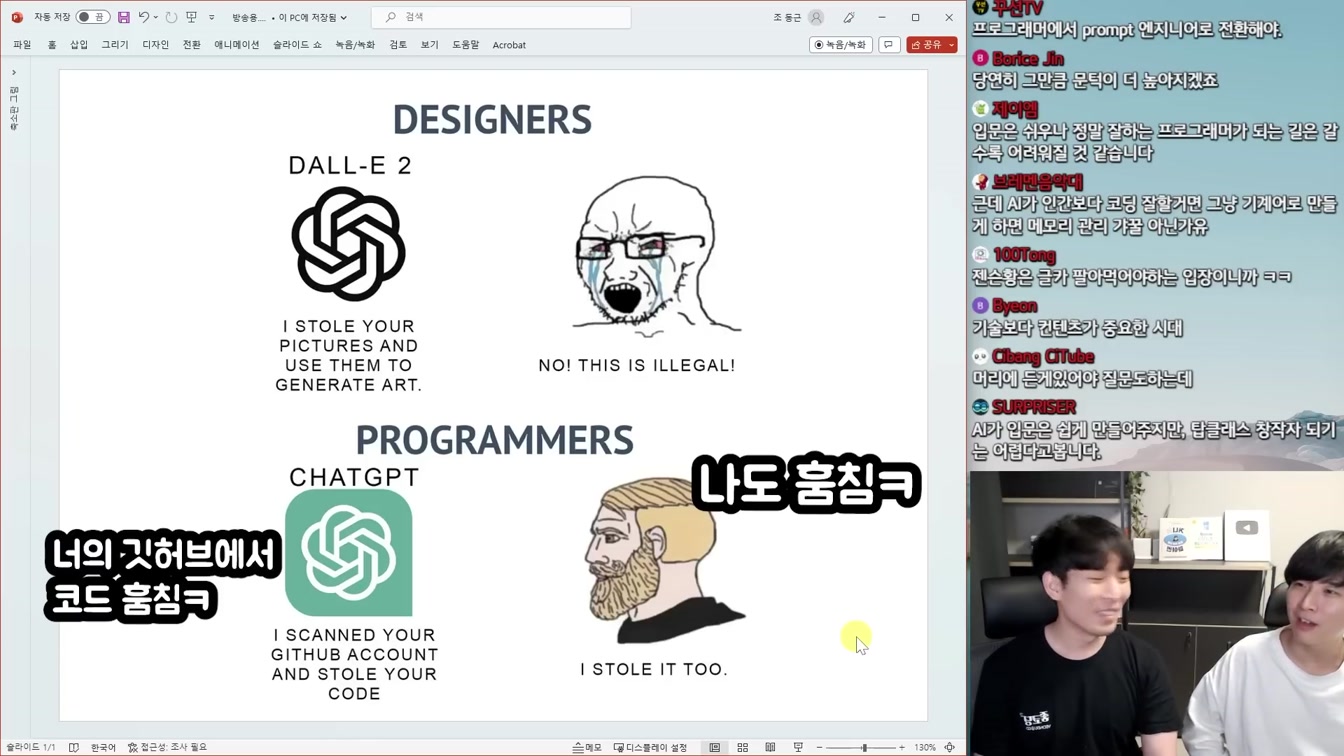Viewport: 1344px width, 756px height.
Task: Click the DALL-E 2 label text
Action: coord(350,166)
